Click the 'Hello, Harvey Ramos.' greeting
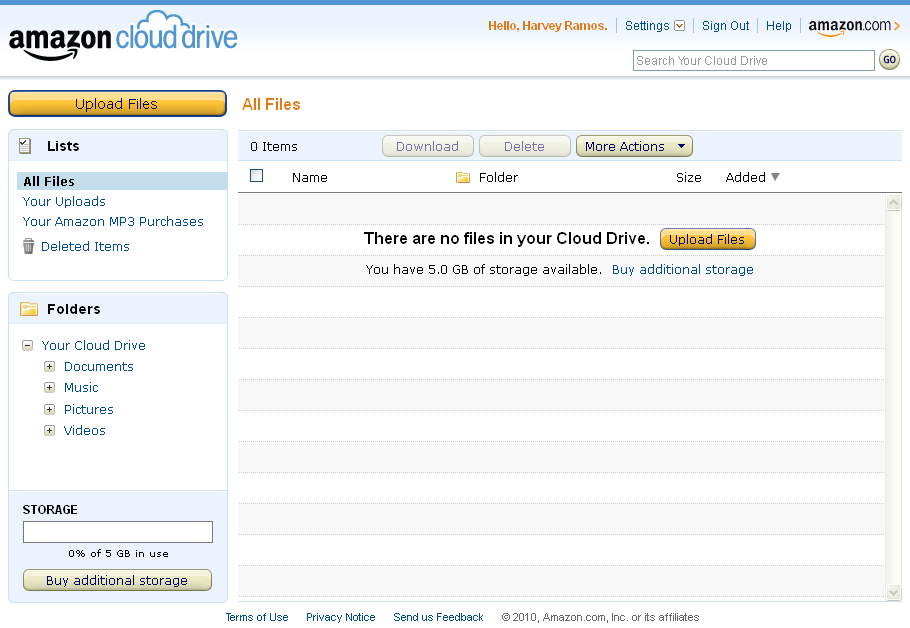Screen dimensions: 910x628 547,26
